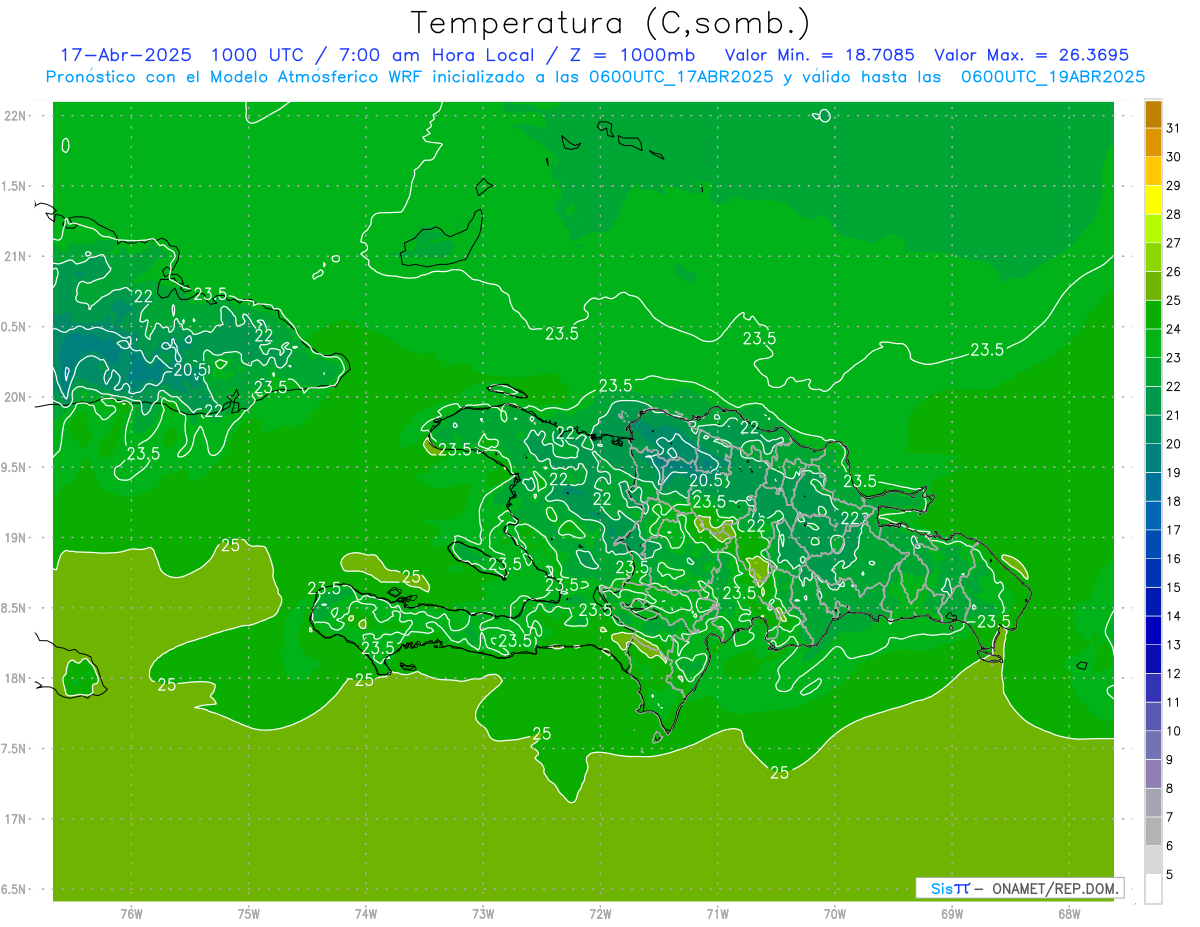The image size is (1200, 927).
Task: Select the 'Z = 1000mb' level label
Action: pos(633,55)
